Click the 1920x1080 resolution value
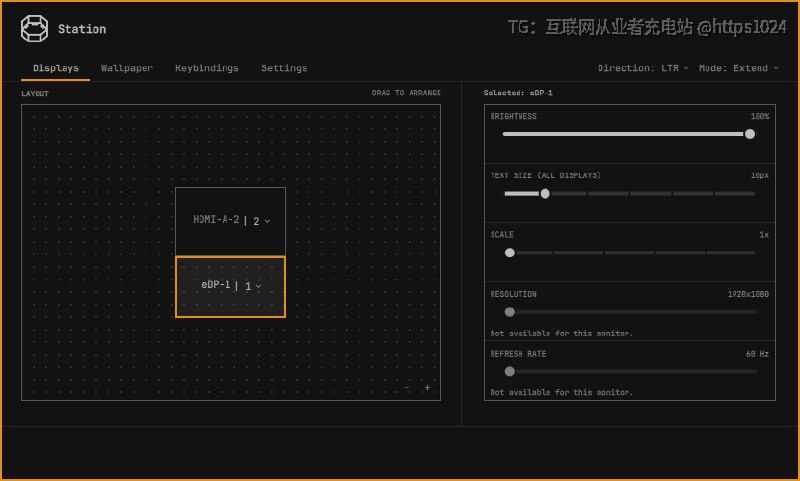The image size is (800, 481). click(x=748, y=294)
